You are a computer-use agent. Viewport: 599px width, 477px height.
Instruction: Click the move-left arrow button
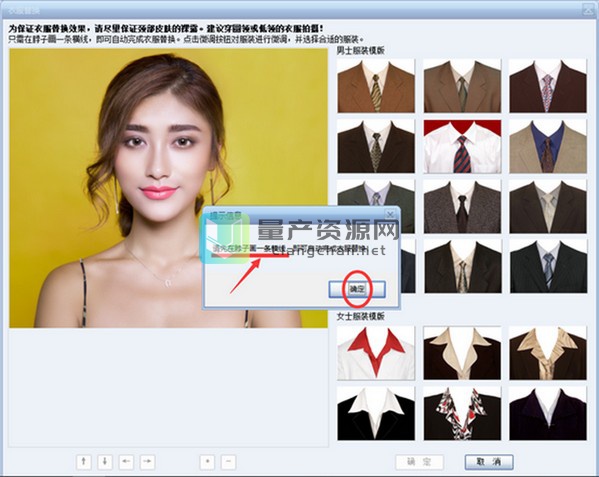coord(126,462)
